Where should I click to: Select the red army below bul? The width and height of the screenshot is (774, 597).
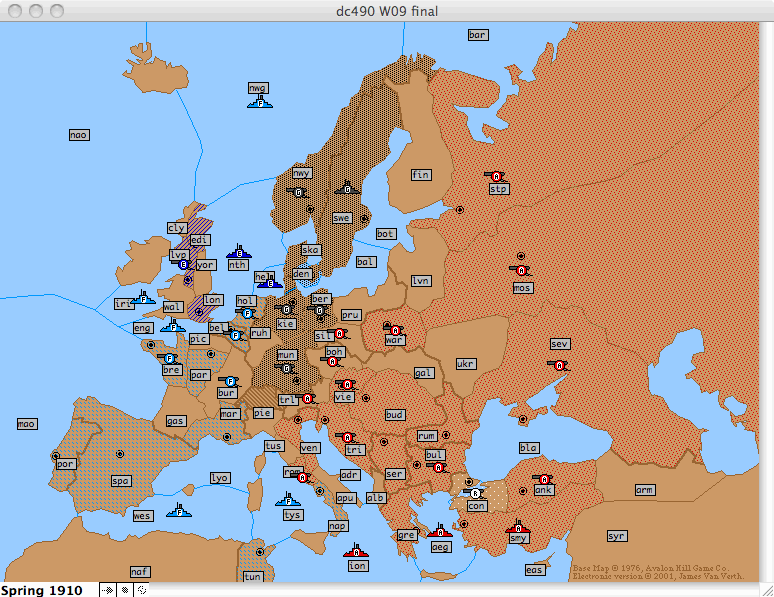coord(438,467)
